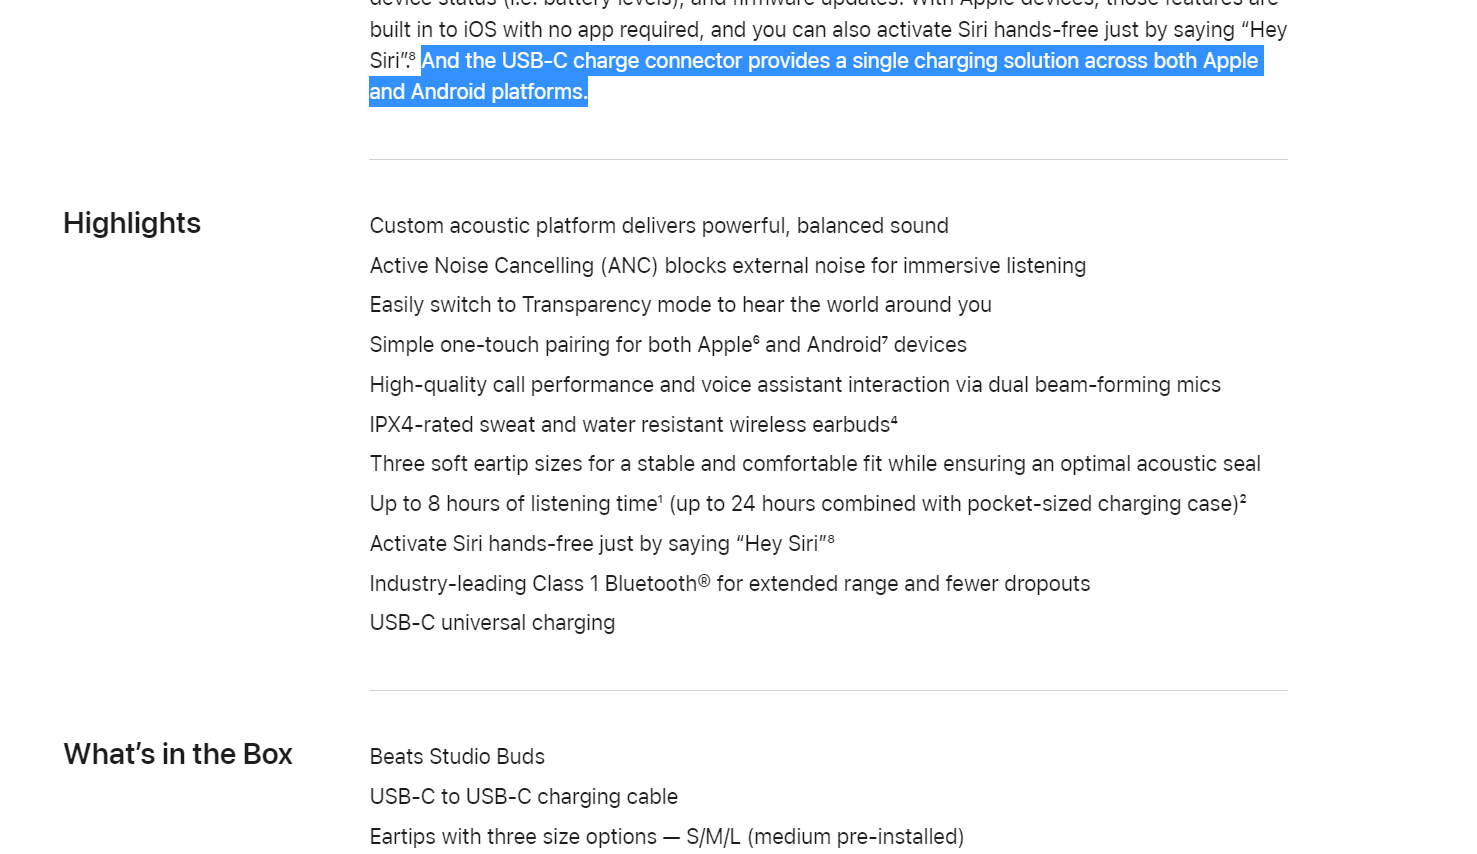Click the What's in the Box heading
The width and height of the screenshot is (1477, 854).
click(178, 754)
